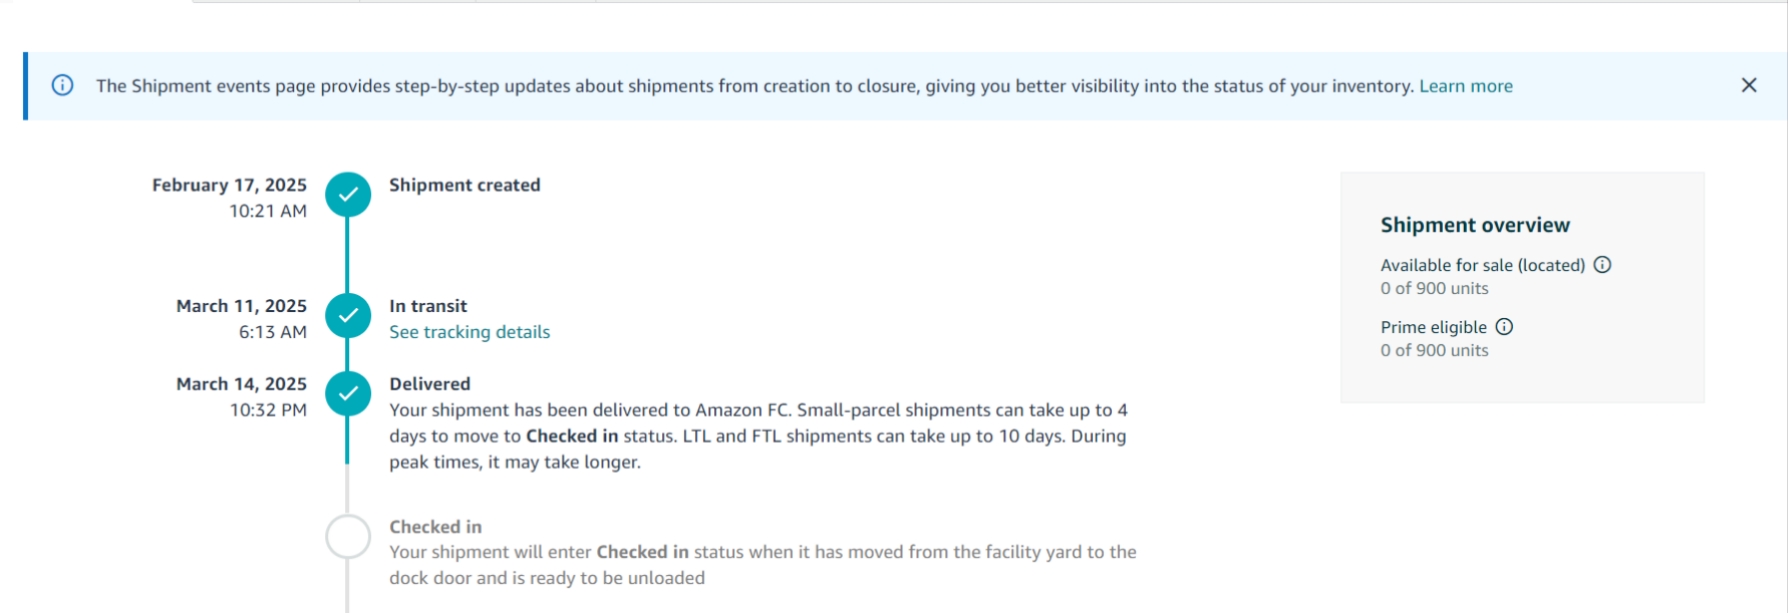Click the Shipment created event title
Image resolution: width=1788 pixels, height=613 pixels.
(464, 185)
